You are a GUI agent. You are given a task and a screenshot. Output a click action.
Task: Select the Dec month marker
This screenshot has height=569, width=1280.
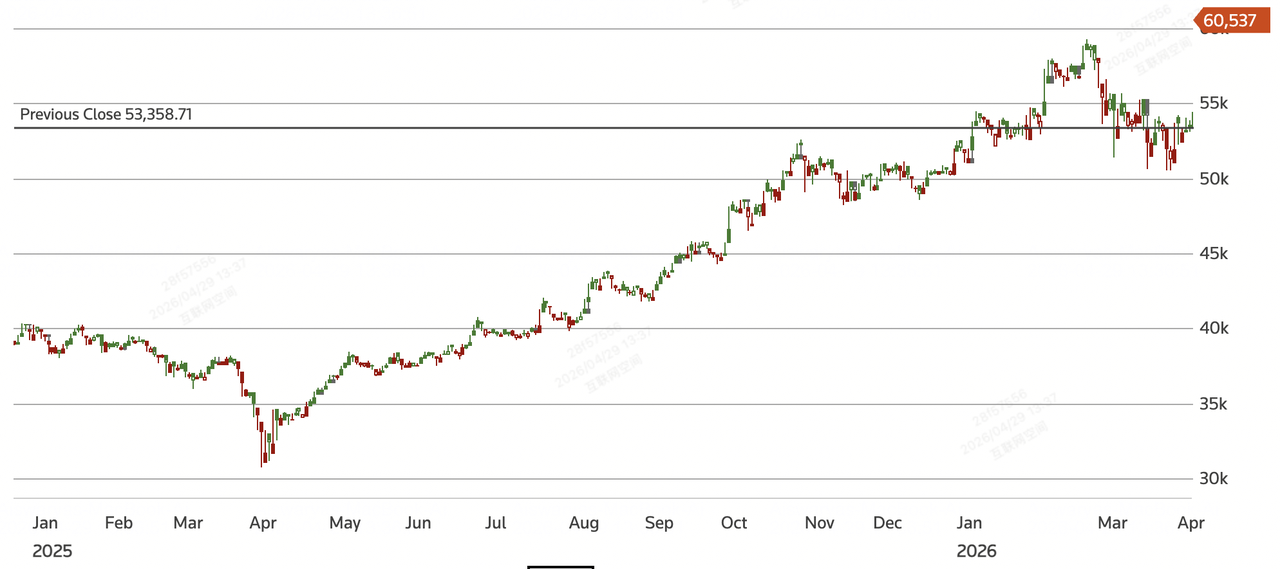pyautogui.click(x=887, y=523)
